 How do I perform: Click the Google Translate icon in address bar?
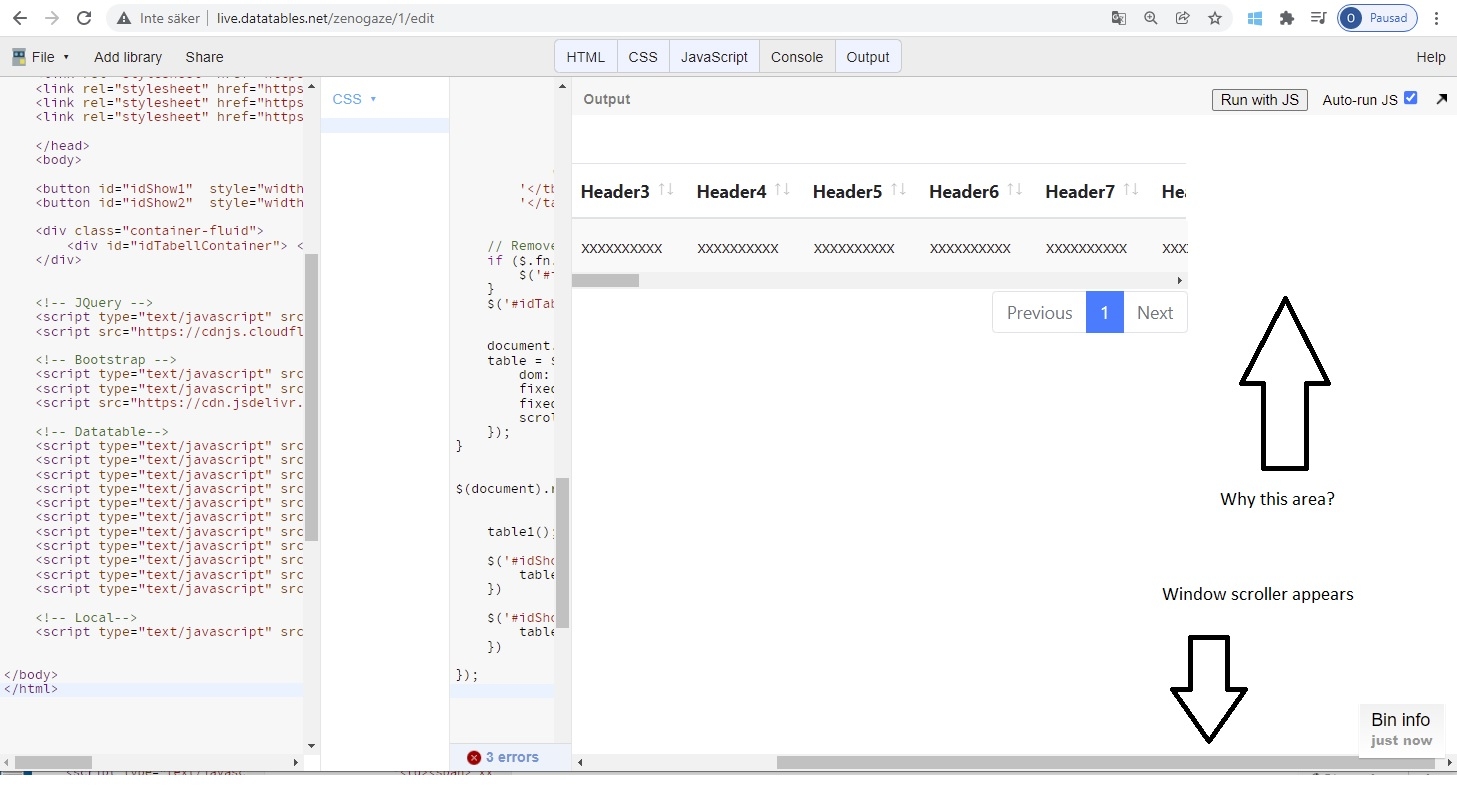click(1118, 18)
